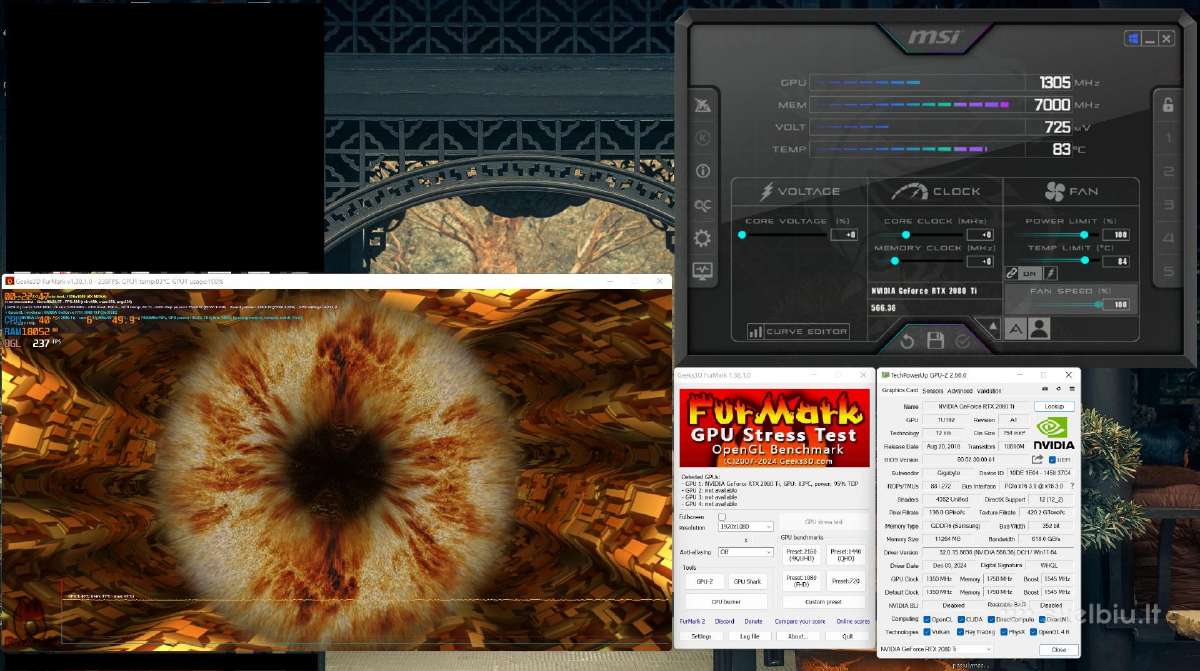Open the information icon in MSI Afterburner

[702, 171]
